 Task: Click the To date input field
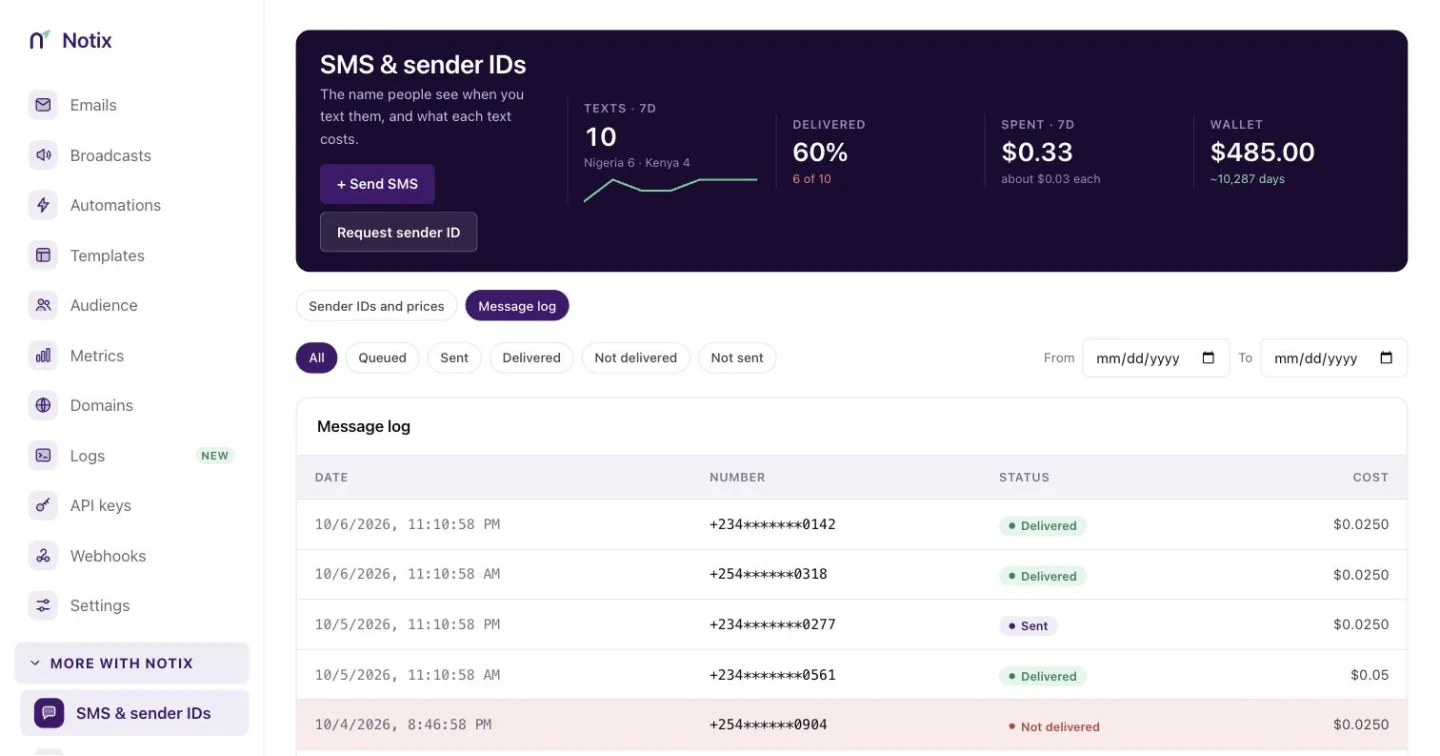[x=1334, y=358]
